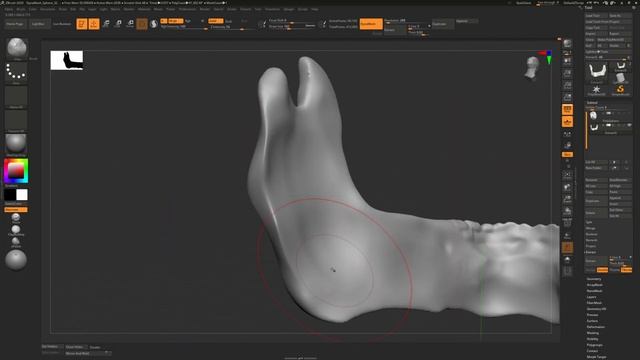Click the Move view icon on the right shelf
The image size is (640, 360).
click(567, 187)
